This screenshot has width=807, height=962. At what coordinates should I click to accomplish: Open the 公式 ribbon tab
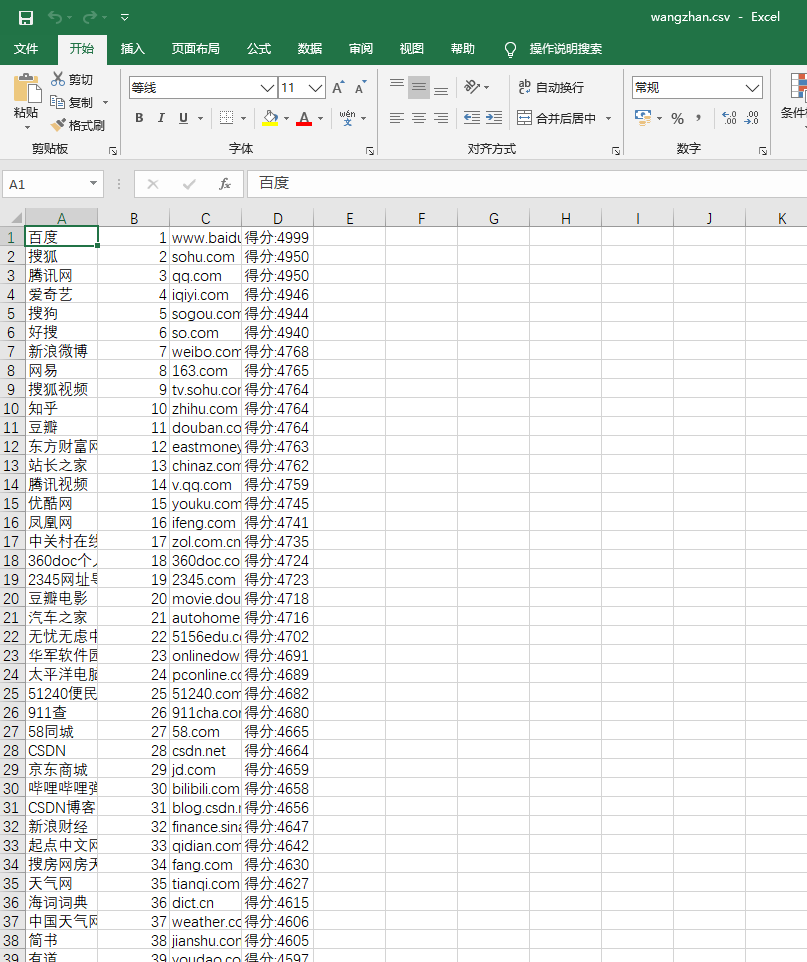pyautogui.click(x=259, y=48)
